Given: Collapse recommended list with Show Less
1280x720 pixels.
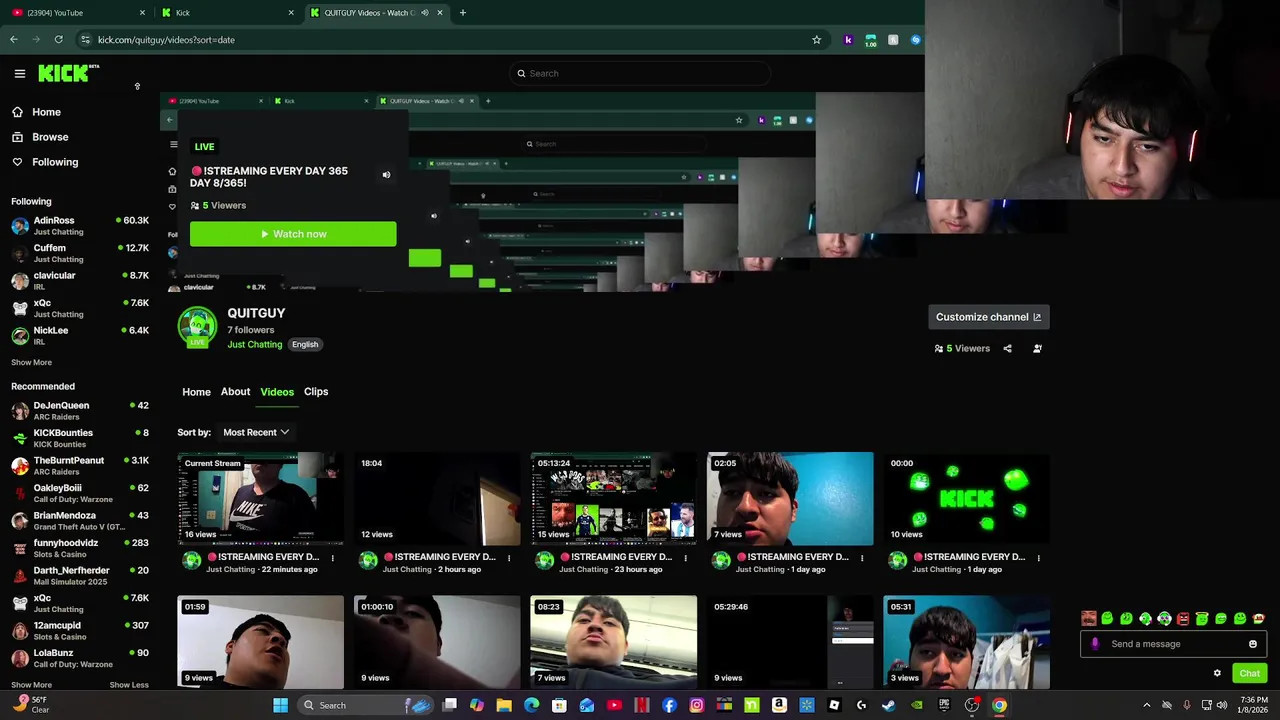Looking at the screenshot, I should click(x=128, y=685).
